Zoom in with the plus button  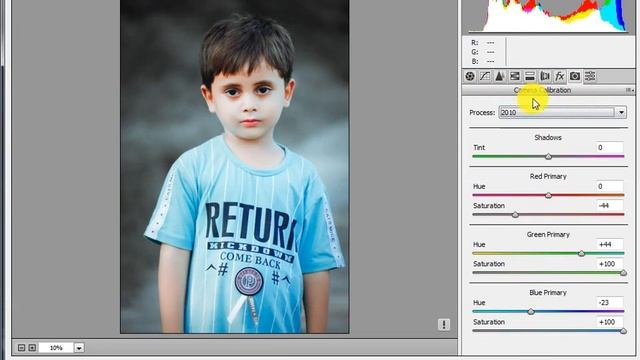pyautogui.click(x=32, y=348)
